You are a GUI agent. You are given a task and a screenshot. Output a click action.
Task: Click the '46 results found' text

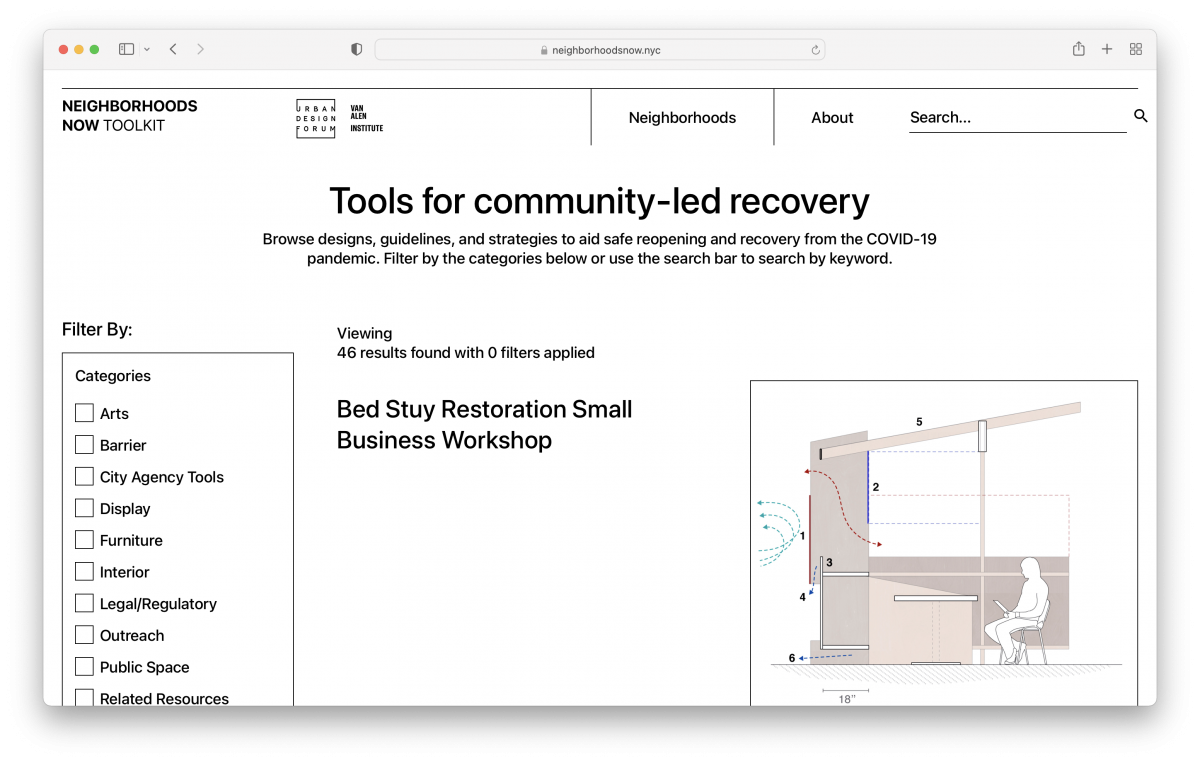pyautogui.click(x=466, y=353)
